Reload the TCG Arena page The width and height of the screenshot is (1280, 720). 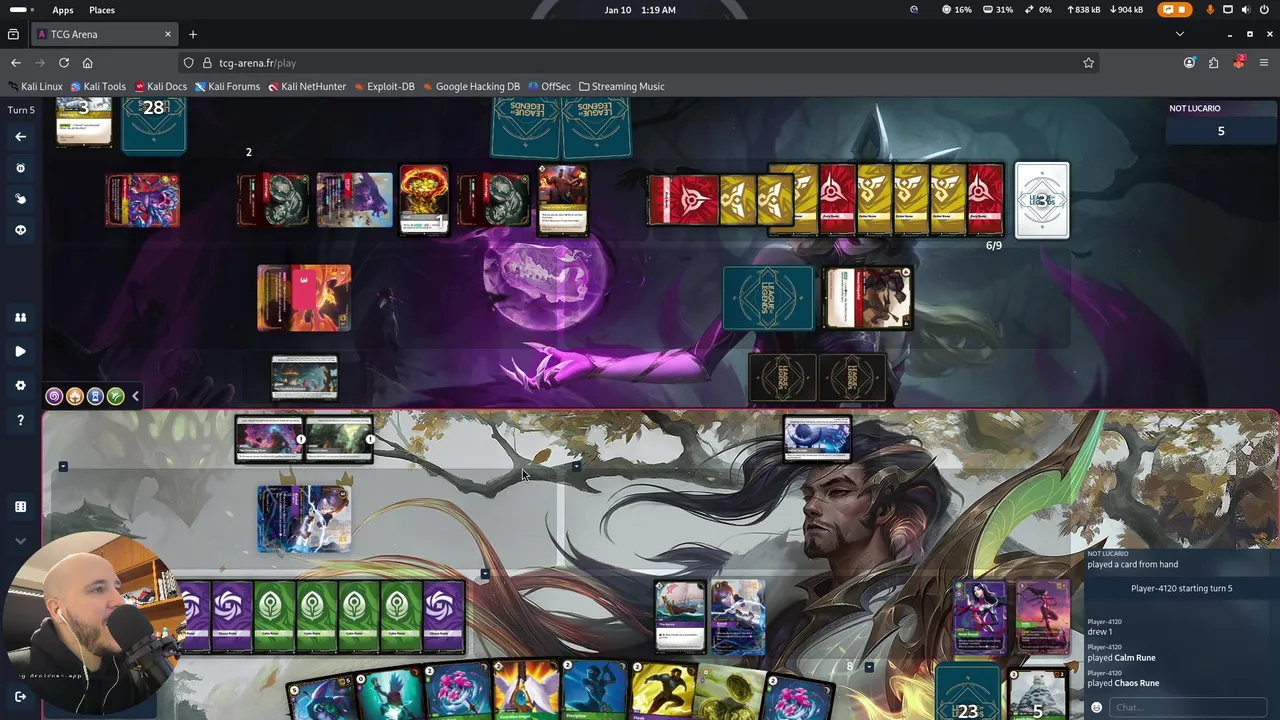[x=63, y=62]
